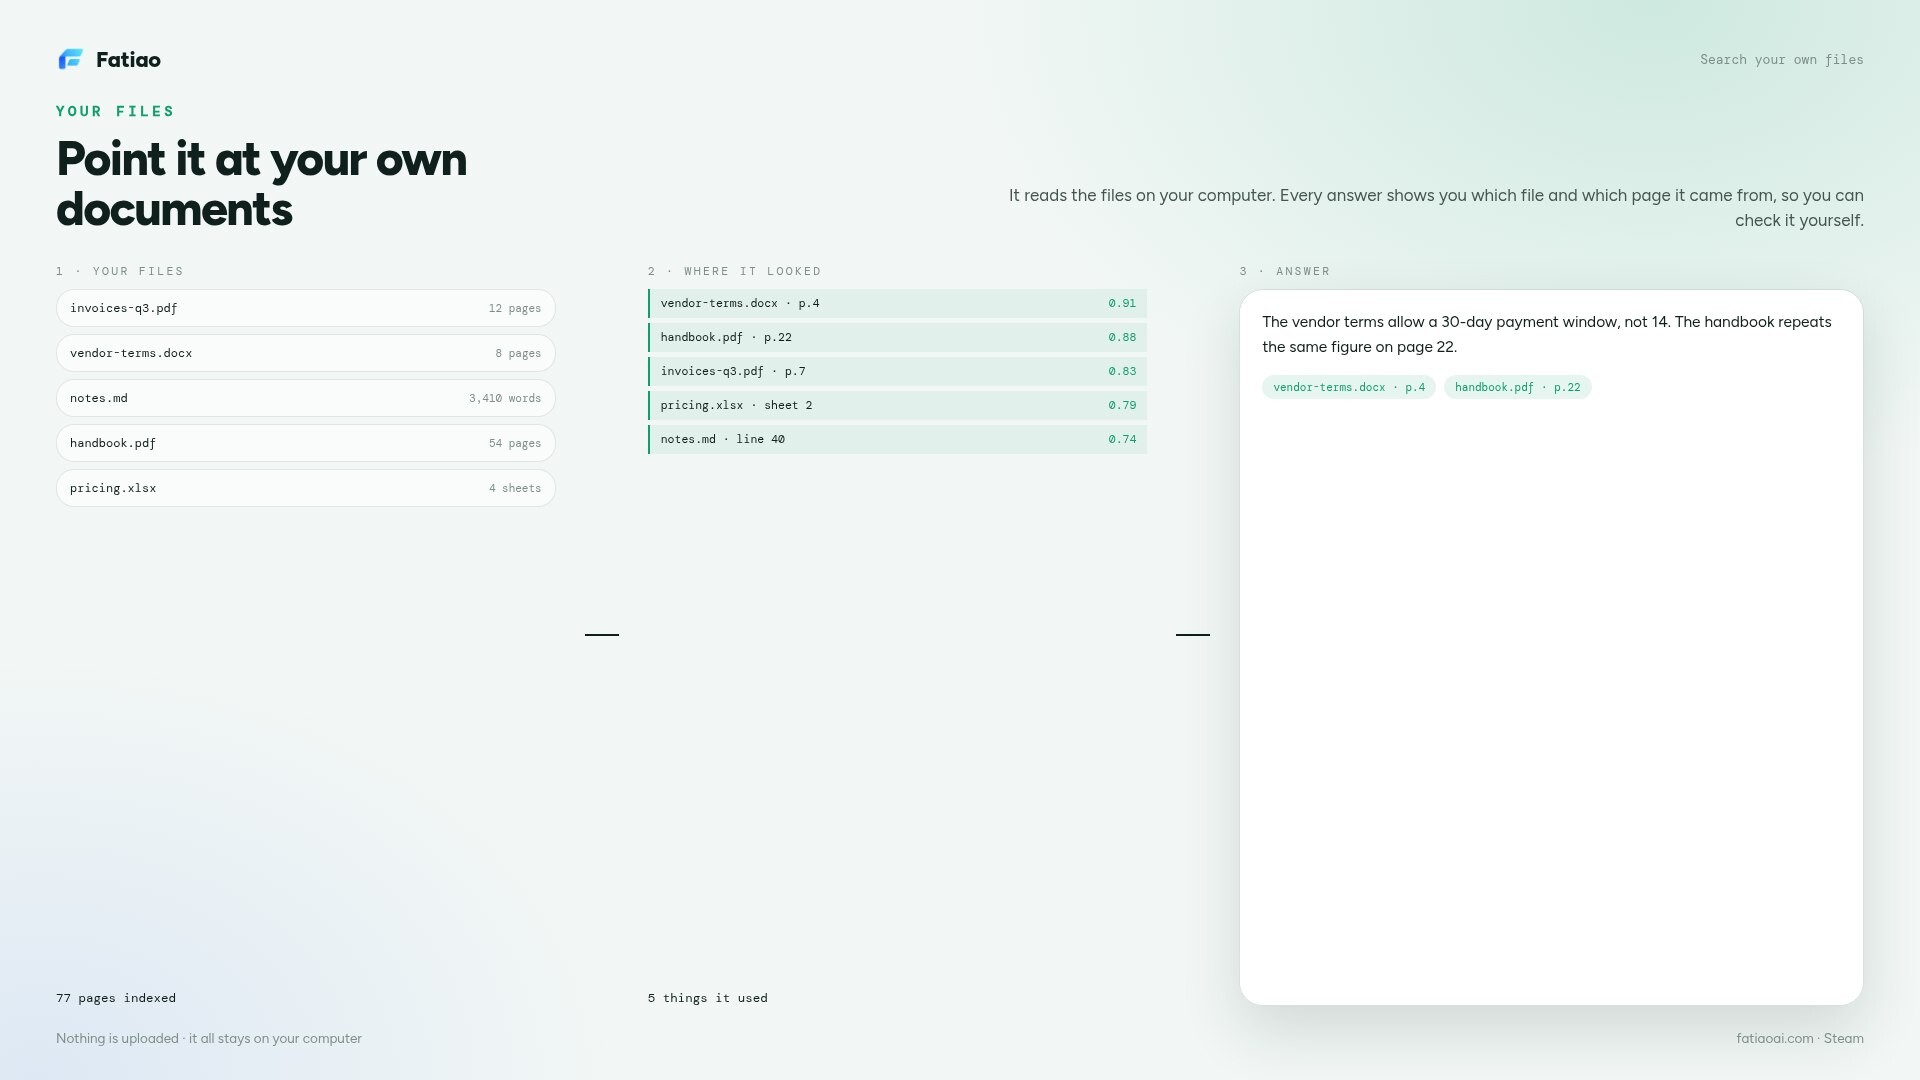Image resolution: width=1920 pixels, height=1080 pixels.
Task: Click the Fatiao logo icon
Action: pos(70,60)
